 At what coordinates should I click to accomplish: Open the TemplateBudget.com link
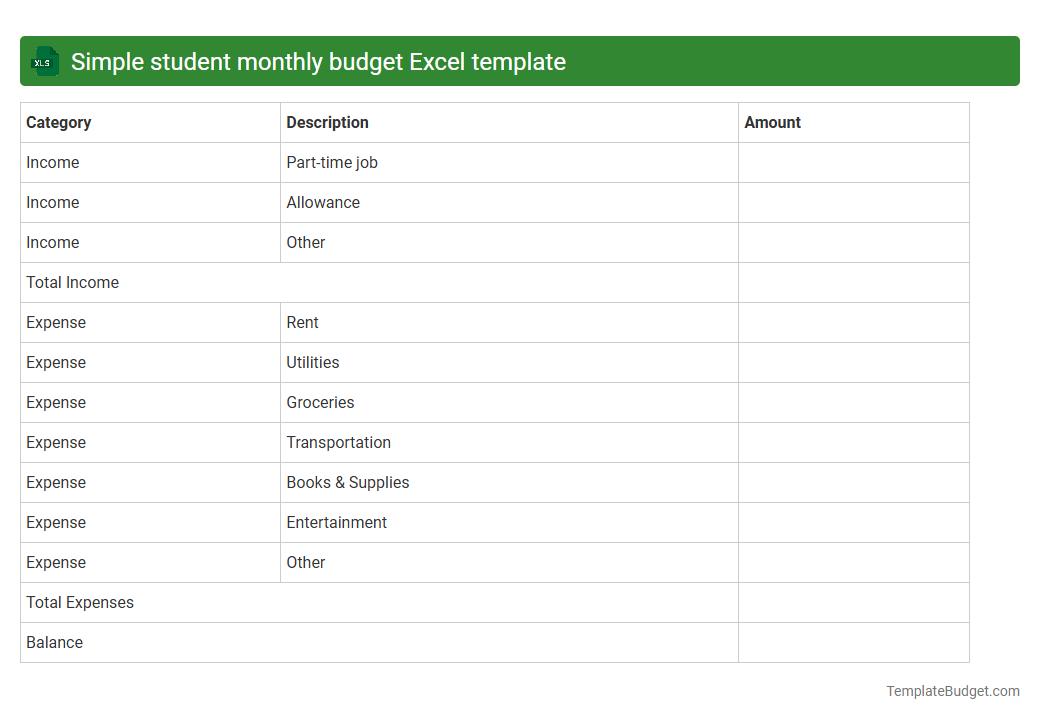coord(952,690)
